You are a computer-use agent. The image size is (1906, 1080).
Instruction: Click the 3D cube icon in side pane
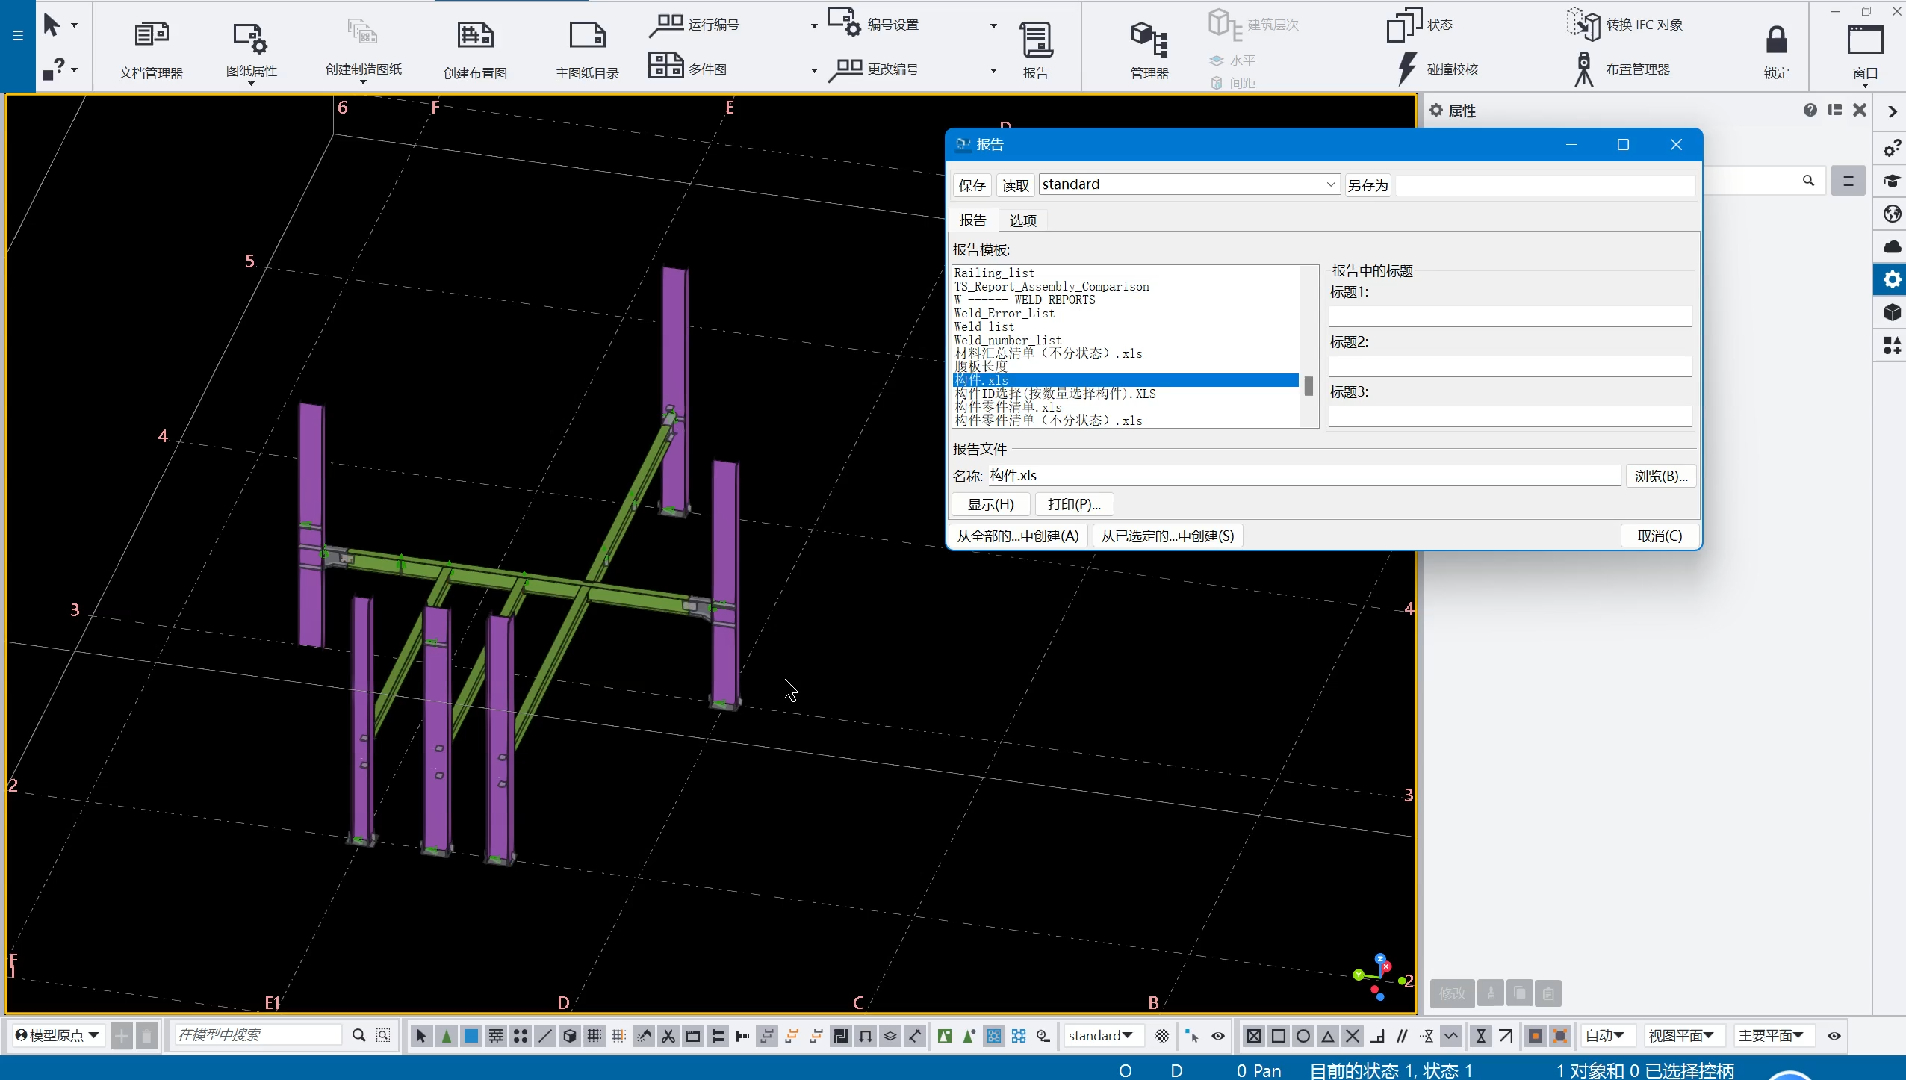coord(1891,312)
